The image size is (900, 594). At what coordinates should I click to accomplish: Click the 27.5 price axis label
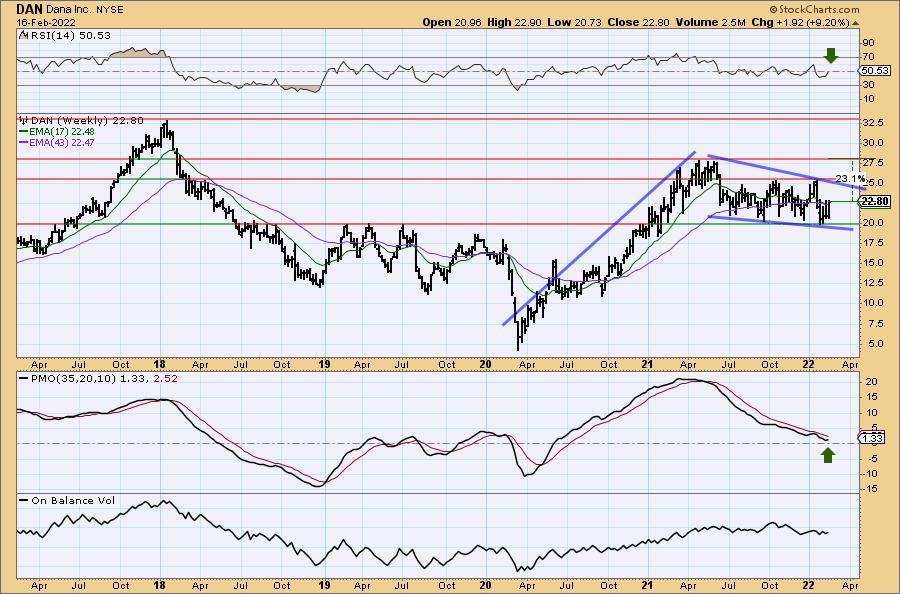(872, 163)
